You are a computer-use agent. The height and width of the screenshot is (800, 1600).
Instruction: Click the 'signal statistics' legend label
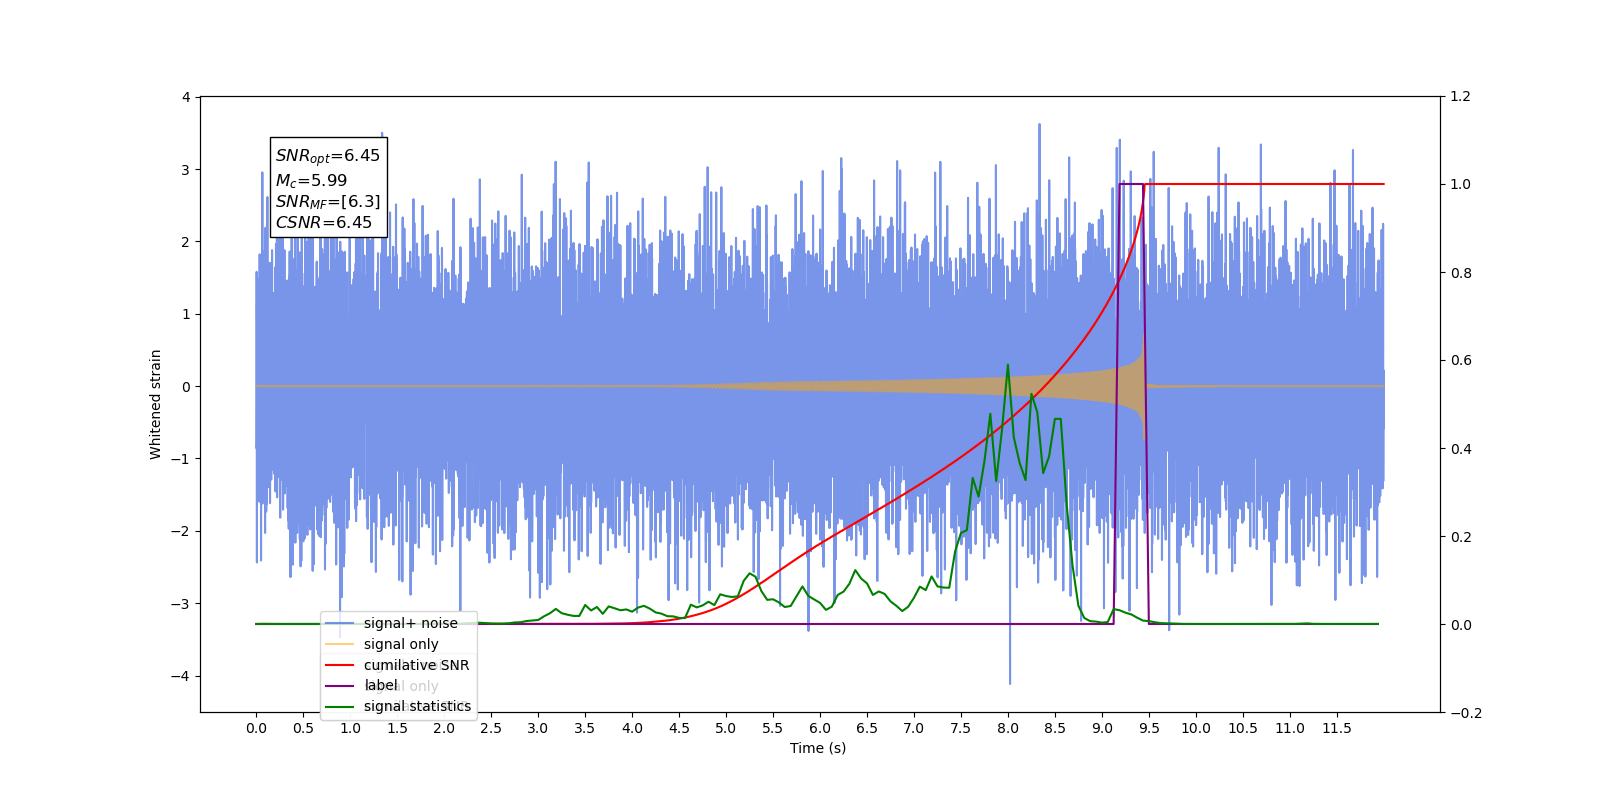pos(417,706)
